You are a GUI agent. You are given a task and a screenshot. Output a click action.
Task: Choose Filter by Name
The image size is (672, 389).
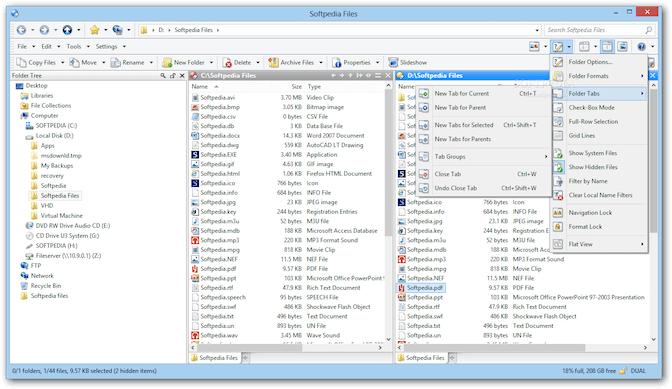(x=599, y=181)
